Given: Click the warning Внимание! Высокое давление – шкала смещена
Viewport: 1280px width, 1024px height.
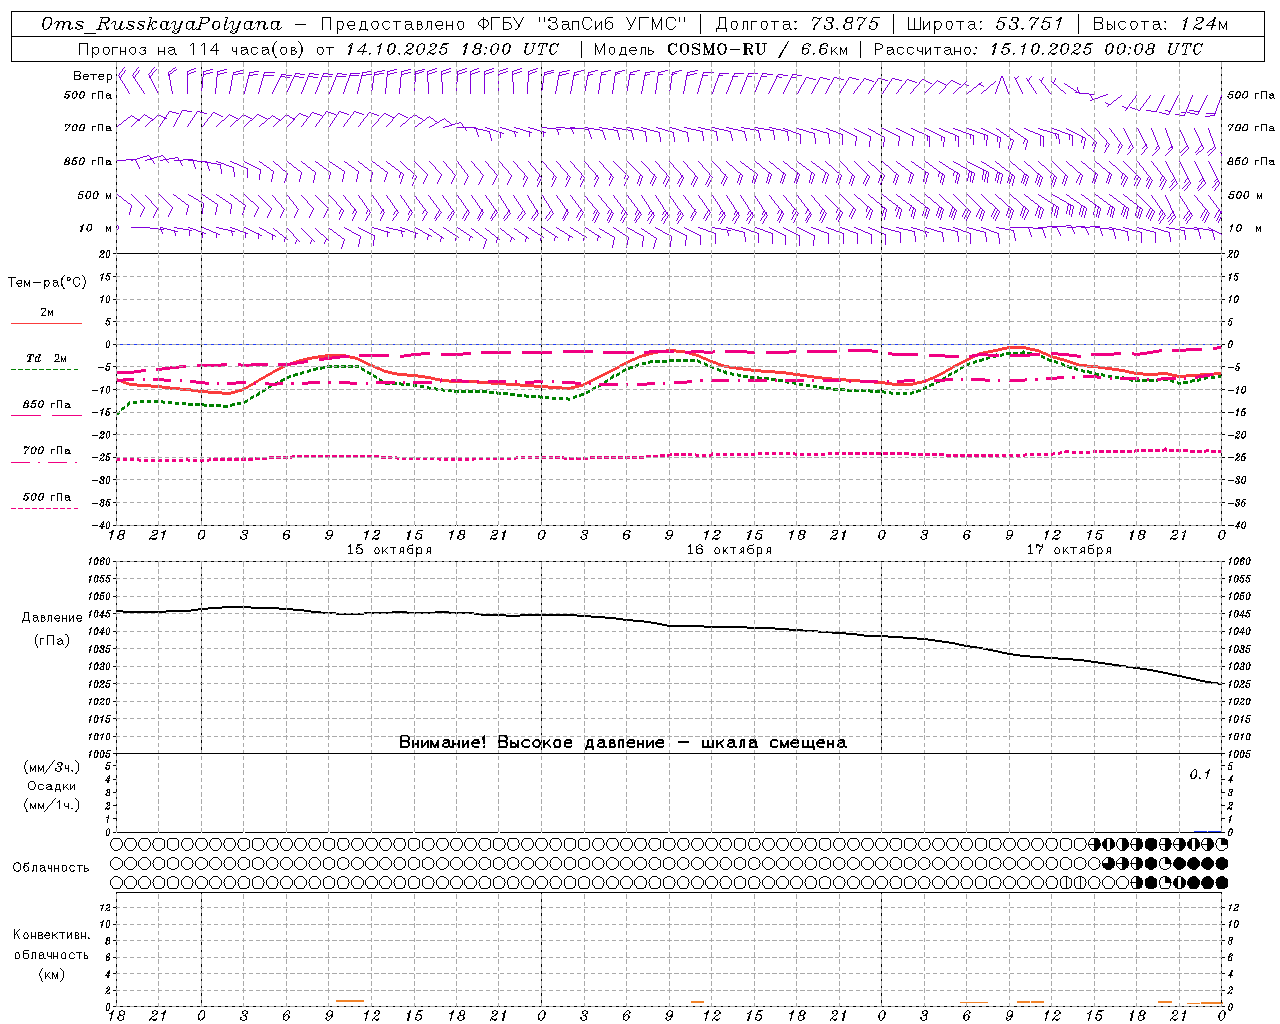Looking at the screenshot, I should [x=622, y=742].
